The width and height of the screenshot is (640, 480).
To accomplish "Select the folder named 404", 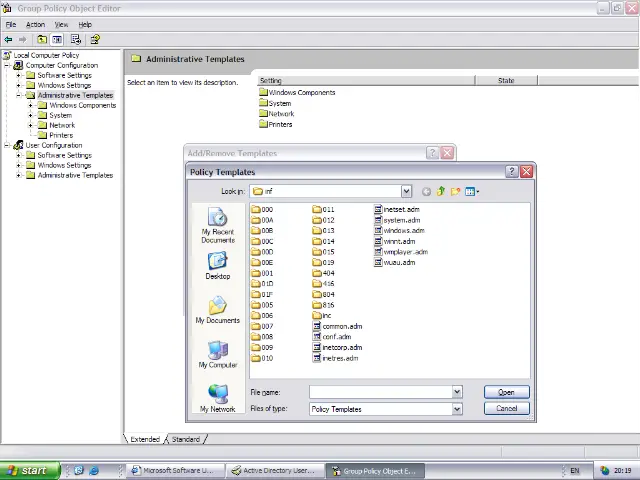I will pos(324,273).
